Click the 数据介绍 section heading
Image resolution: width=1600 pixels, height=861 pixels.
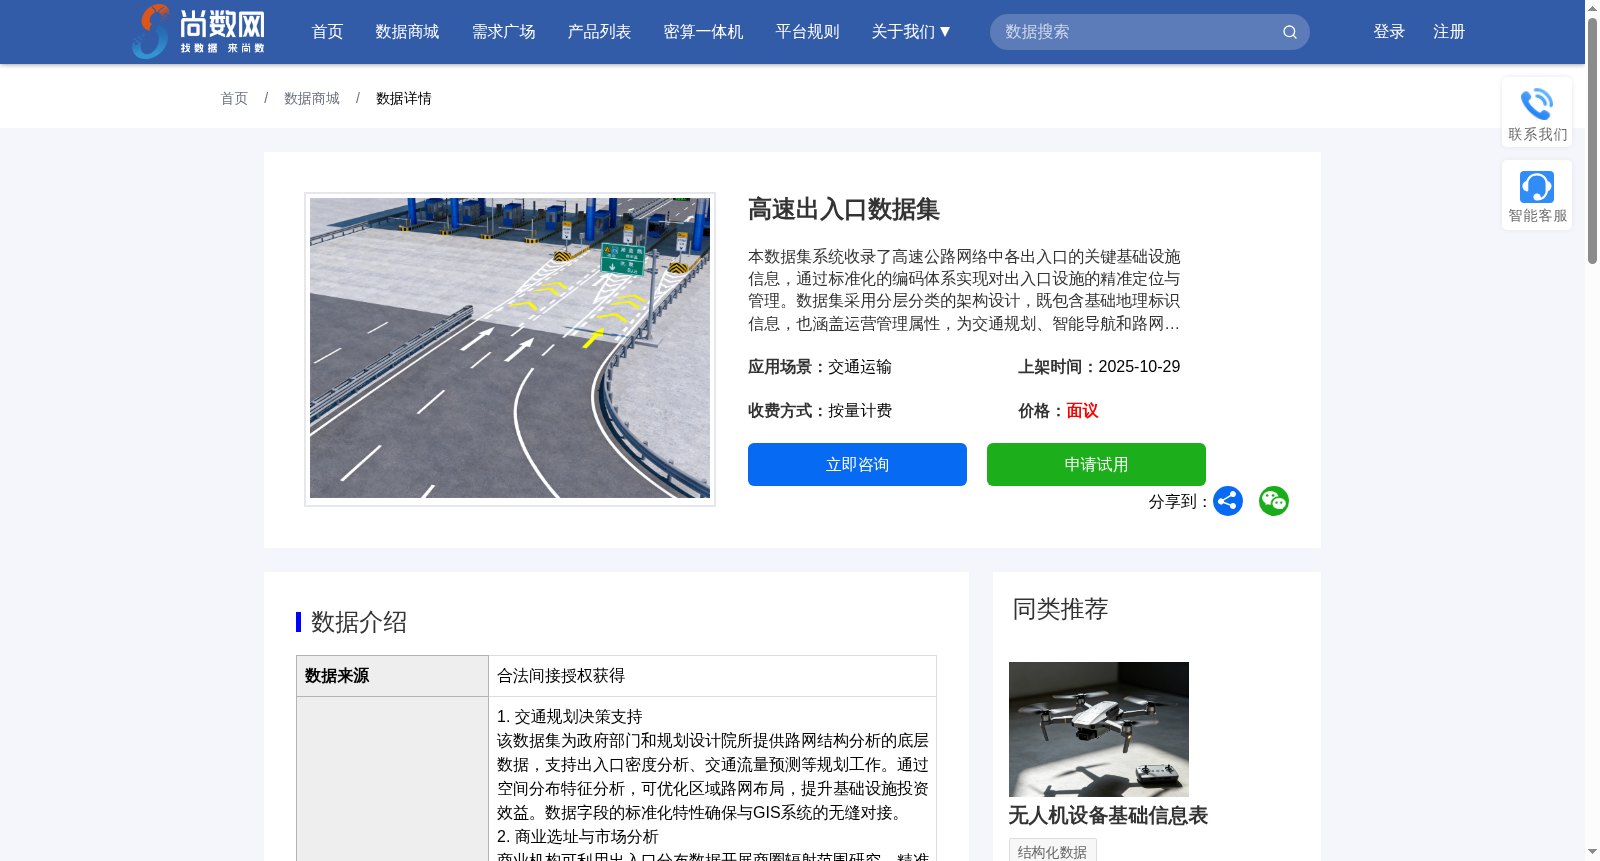click(359, 622)
